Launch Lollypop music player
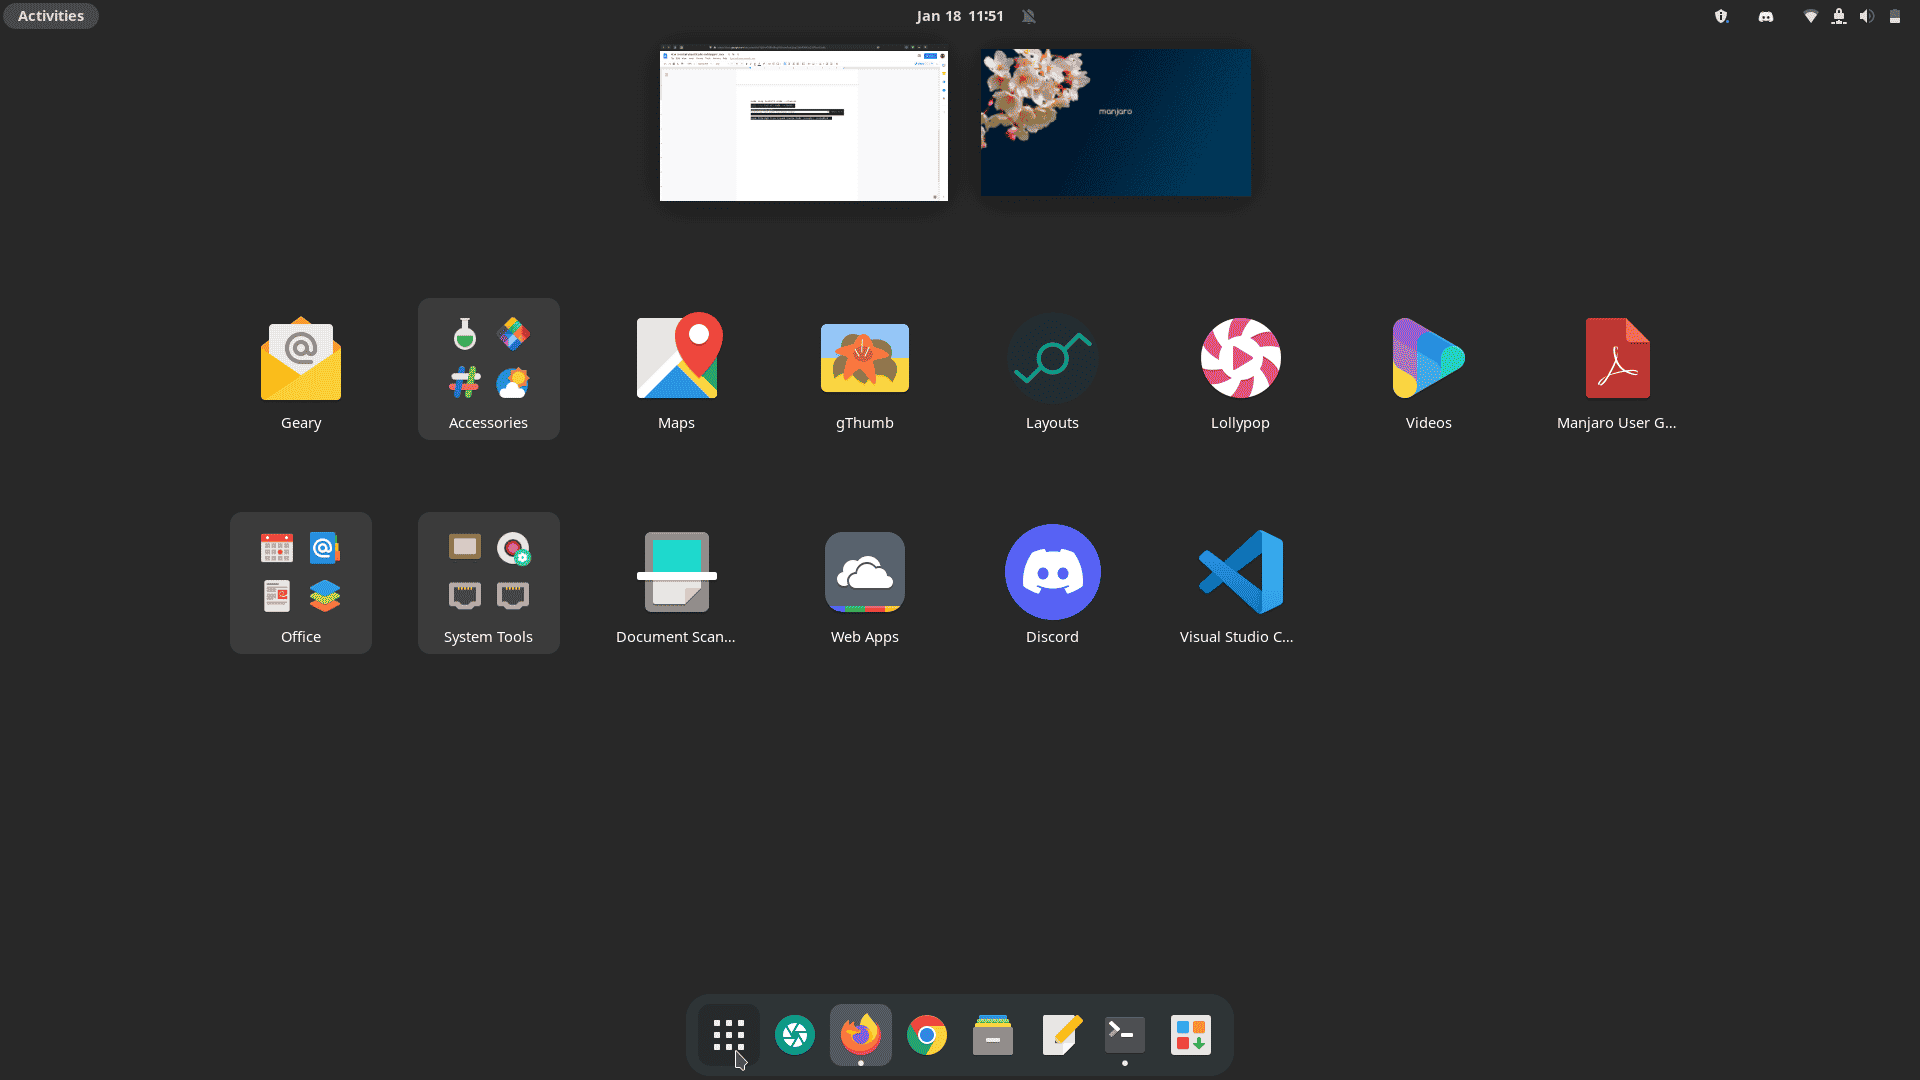 pos(1241,368)
